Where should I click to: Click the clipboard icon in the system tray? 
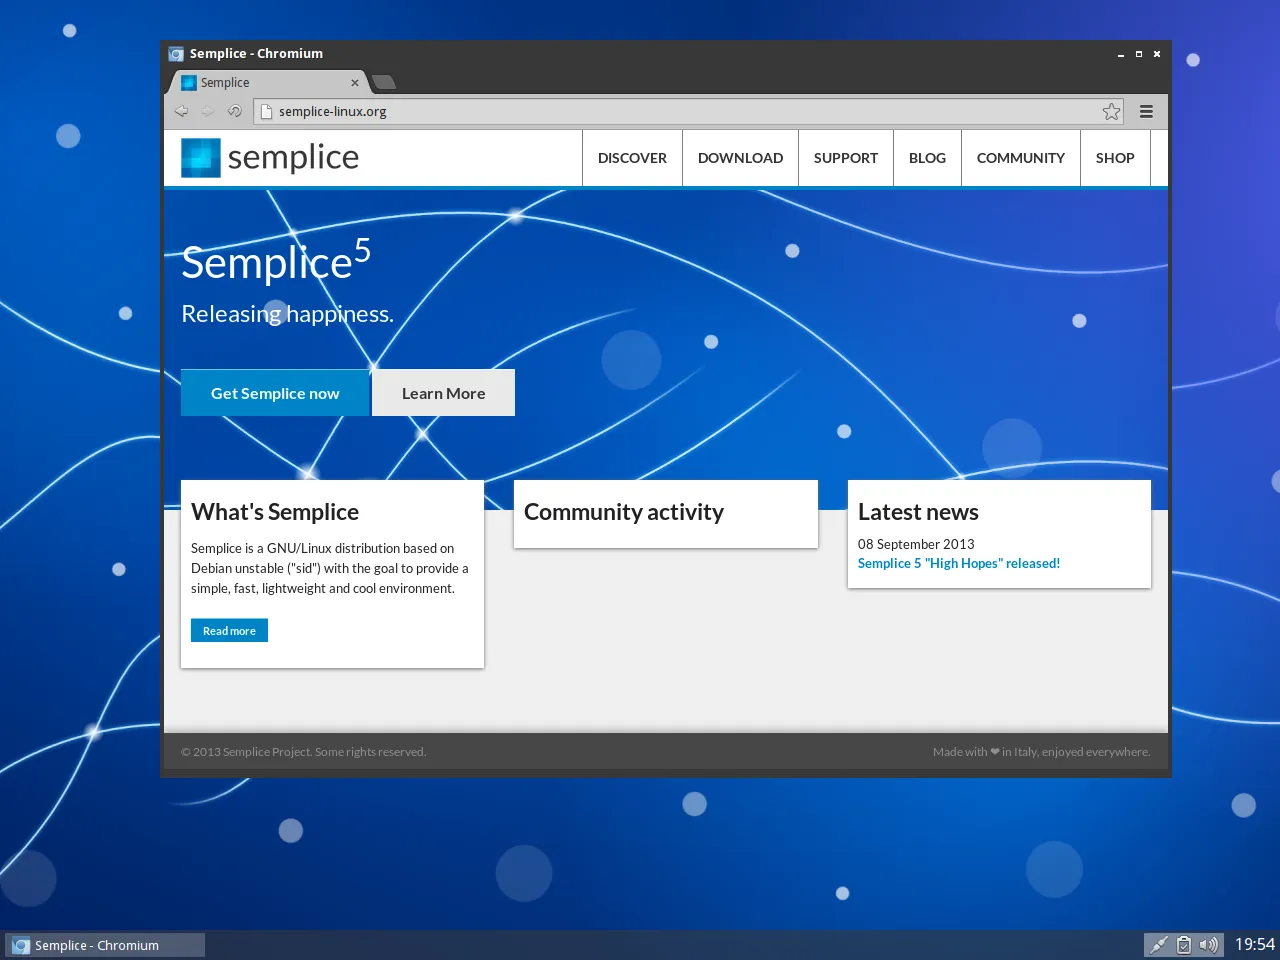[1184, 944]
